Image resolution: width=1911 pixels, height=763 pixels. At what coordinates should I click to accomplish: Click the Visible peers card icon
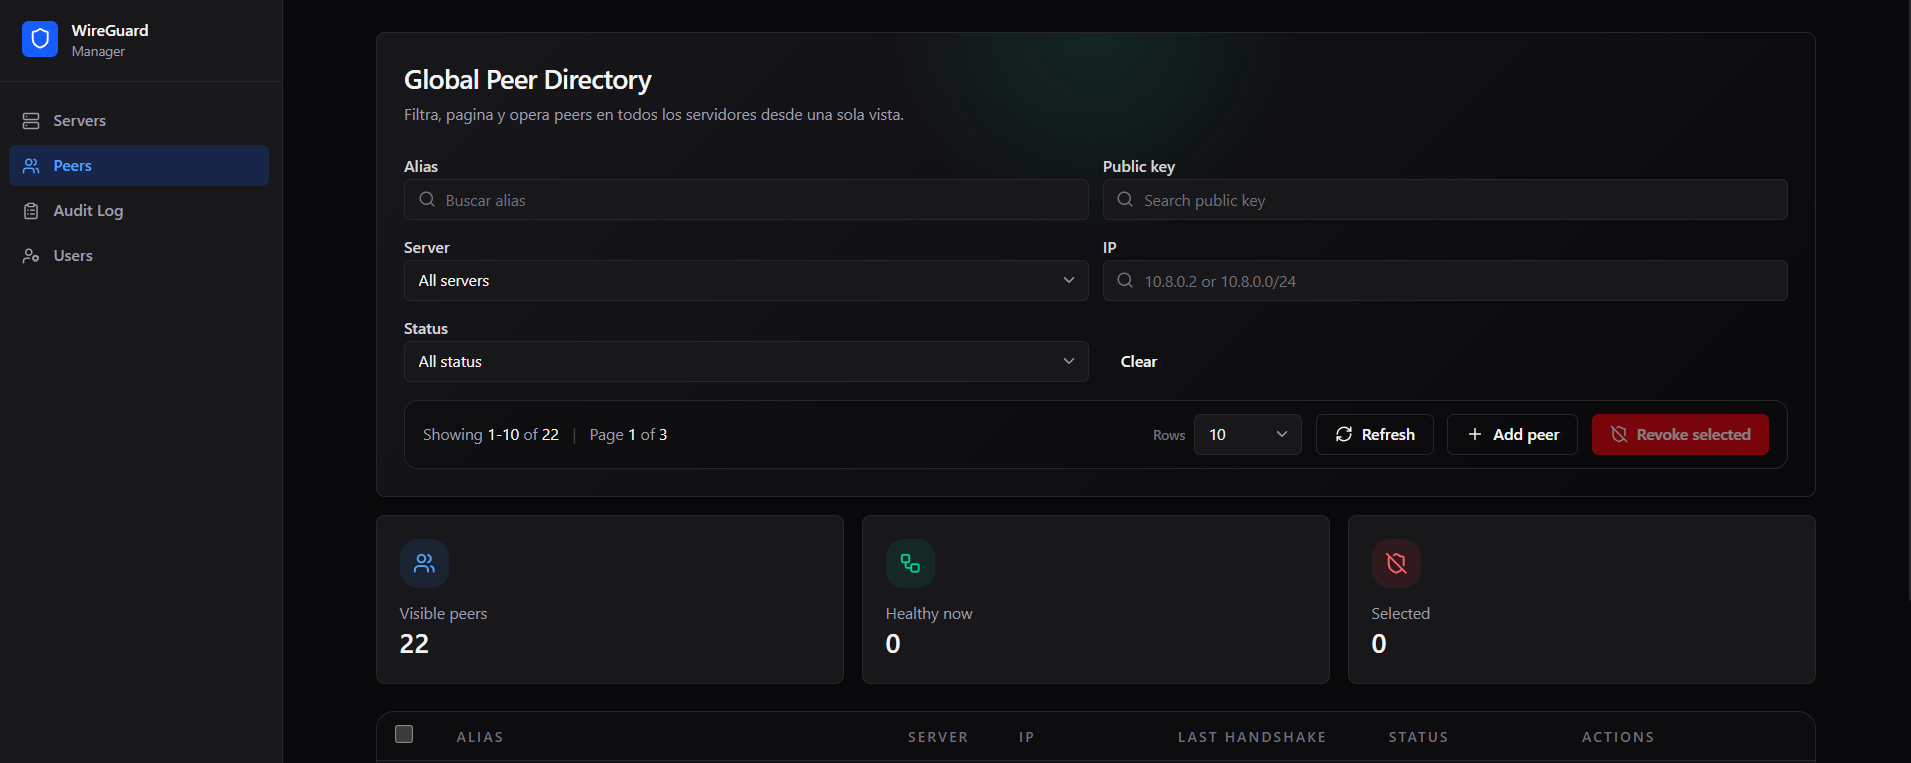(424, 564)
